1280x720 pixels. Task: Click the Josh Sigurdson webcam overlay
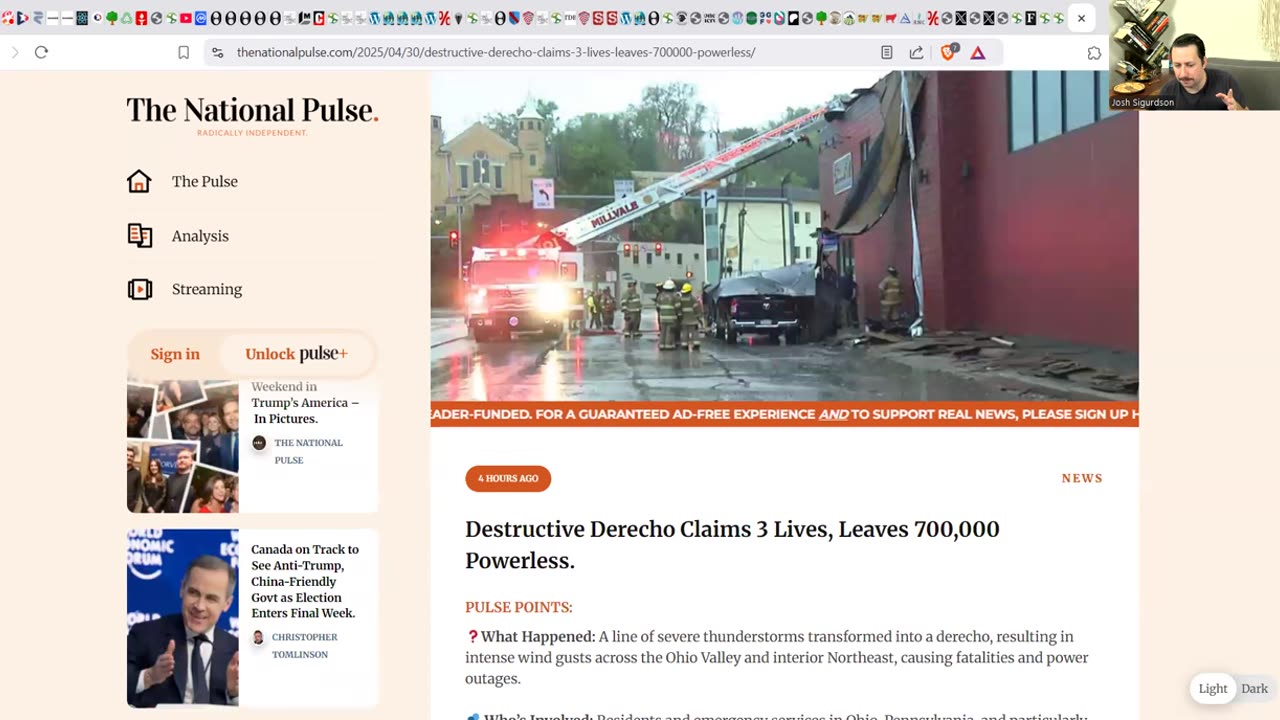point(1194,55)
